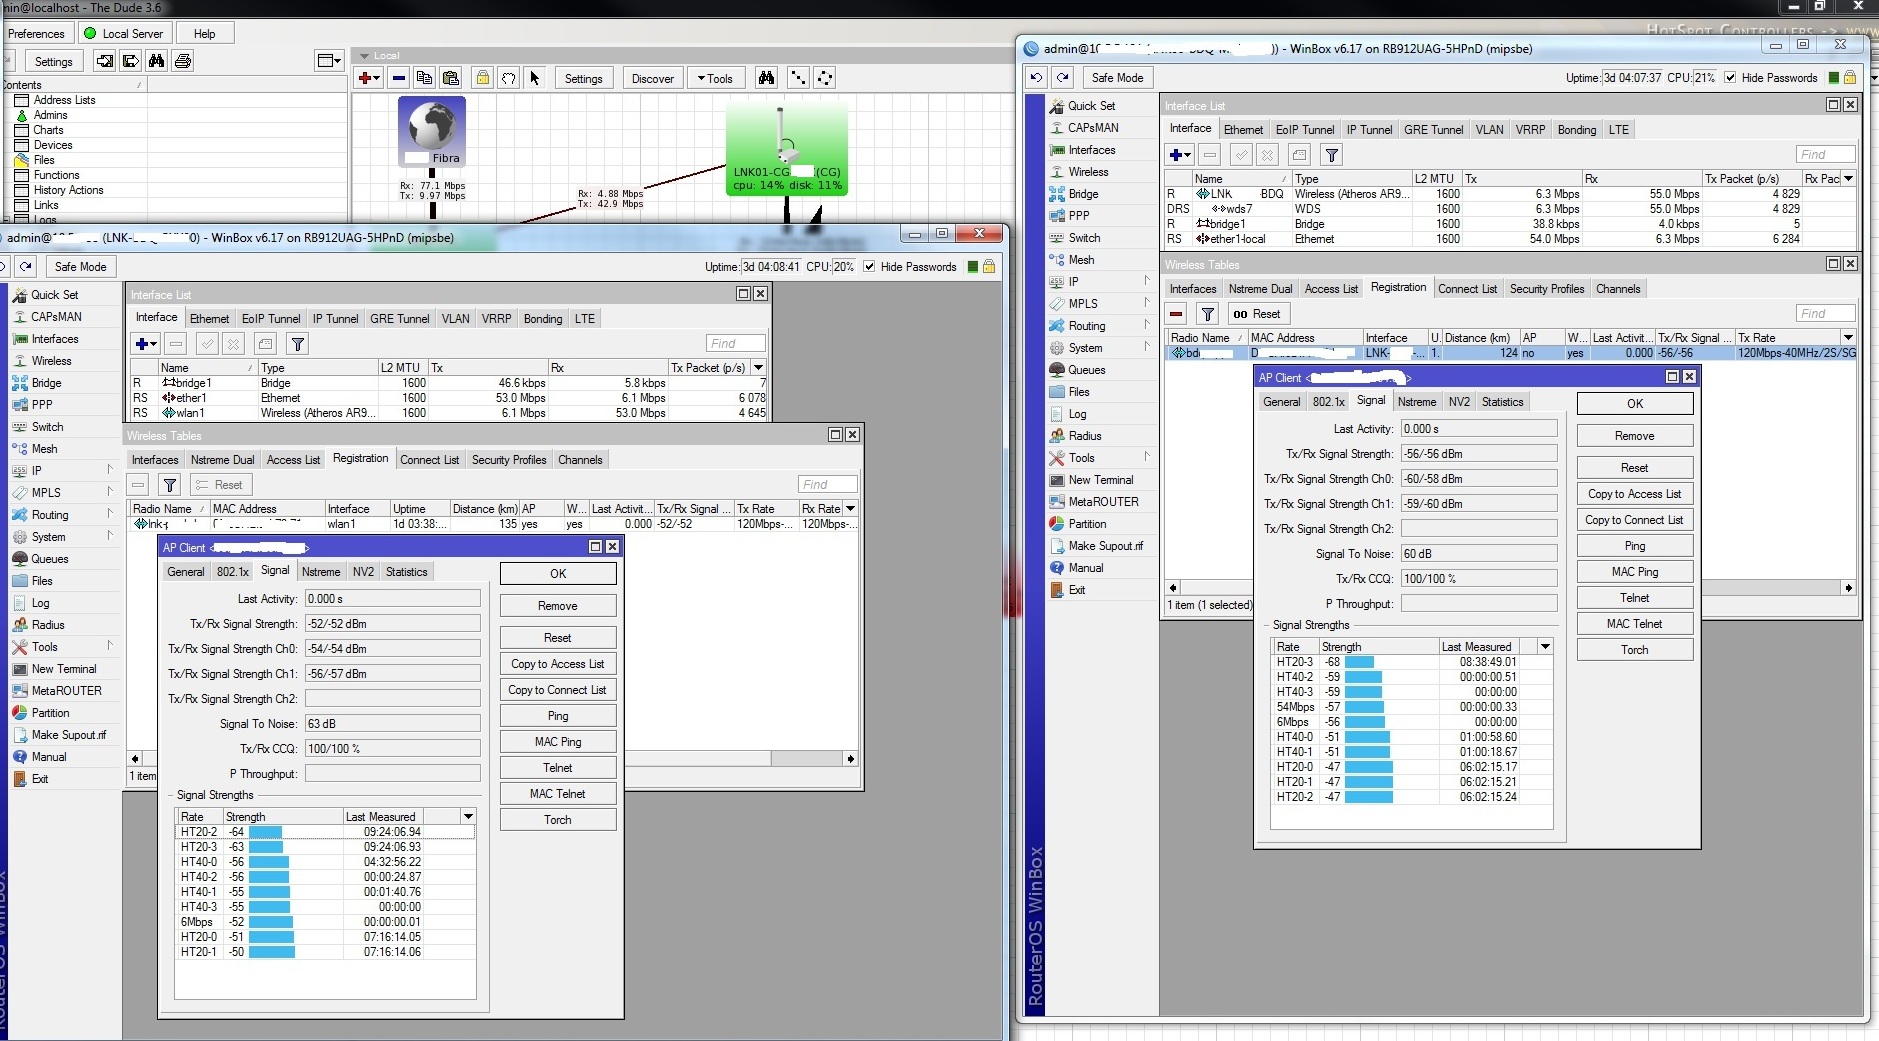This screenshot has width=1879, height=1041.
Task: Select the ether1-local row in the Interface List
Action: click(x=1509, y=239)
